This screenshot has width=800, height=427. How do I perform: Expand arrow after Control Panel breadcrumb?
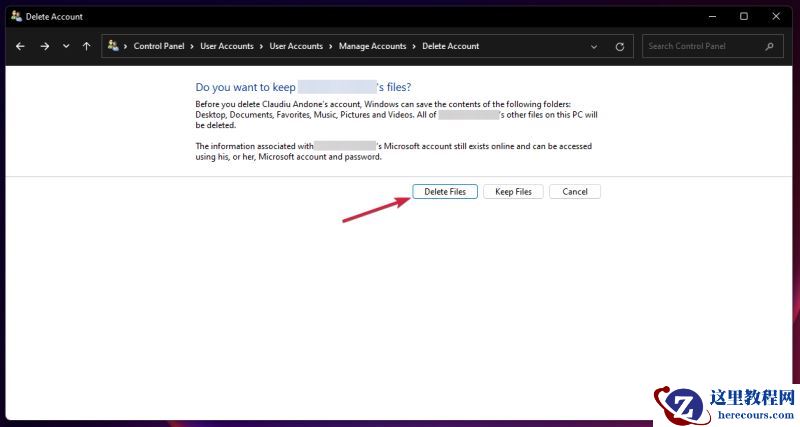(x=192, y=46)
